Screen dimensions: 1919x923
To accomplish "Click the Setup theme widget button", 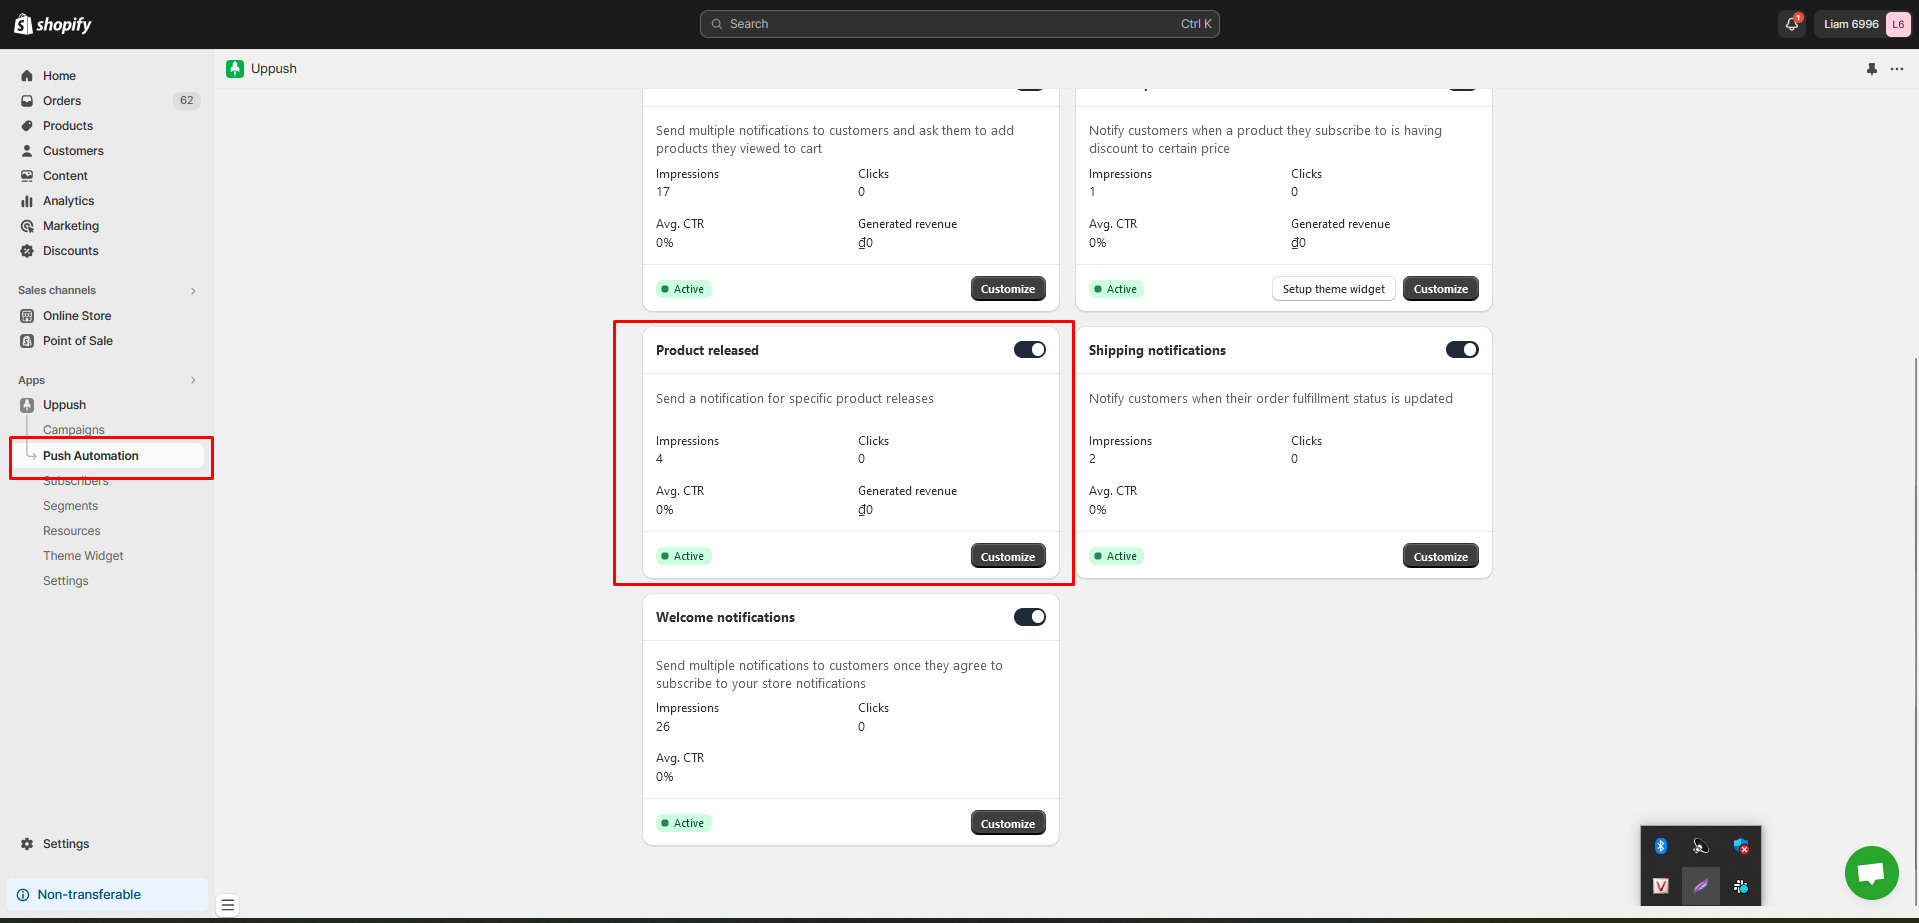I will (x=1333, y=289).
